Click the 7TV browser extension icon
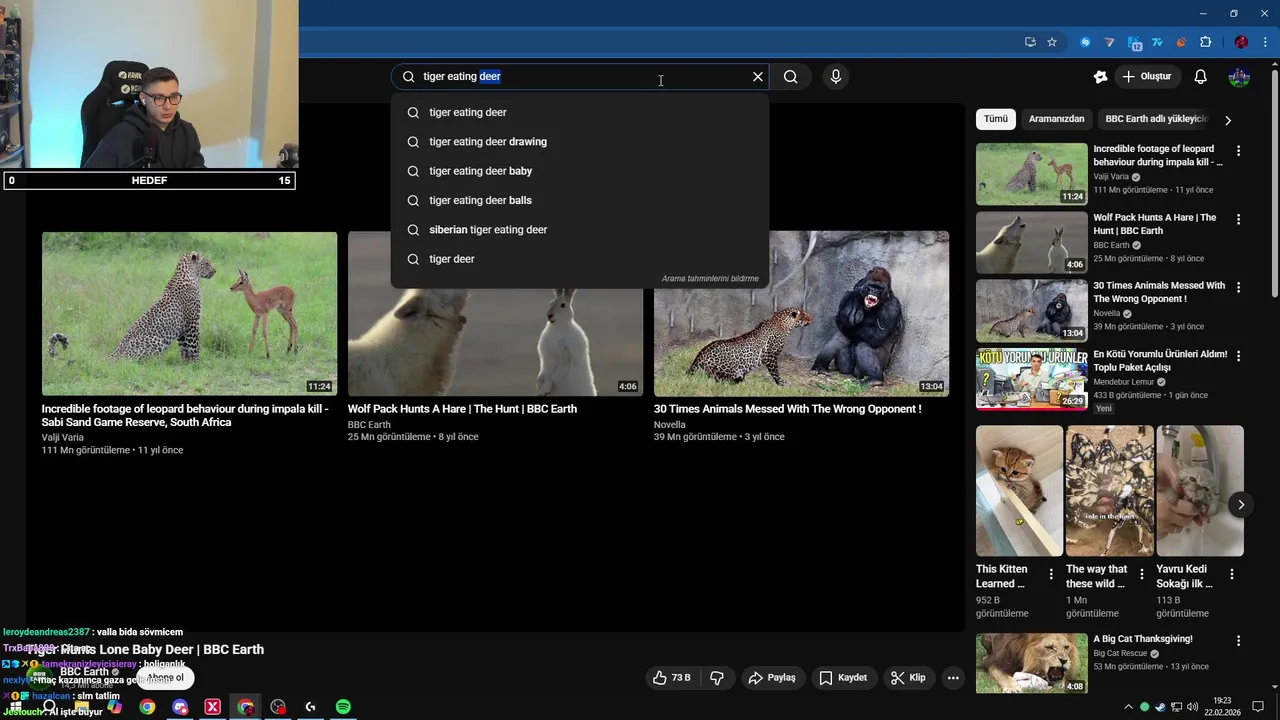Image resolution: width=1280 pixels, height=720 pixels. coord(1157,42)
